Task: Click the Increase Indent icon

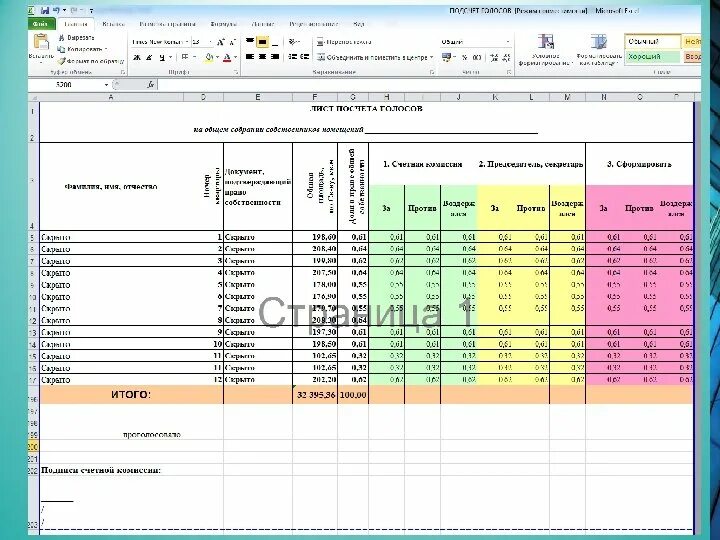Action: click(304, 57)
